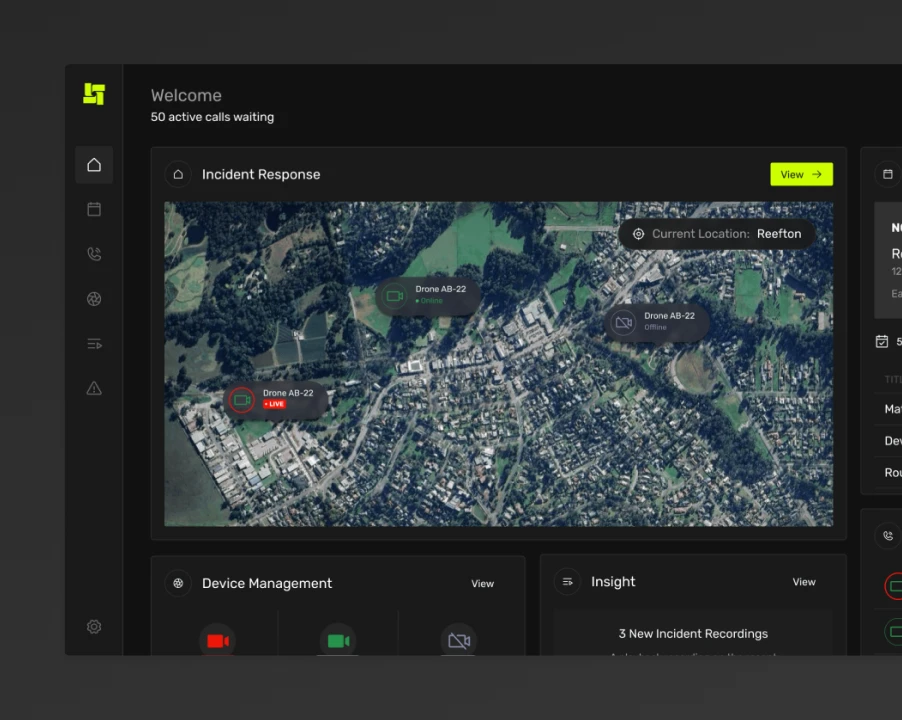This screenshot has height=720, width=902.
Task: Select the offline Drone AB-22 camera marker
Action: click(x=624, y=323)
